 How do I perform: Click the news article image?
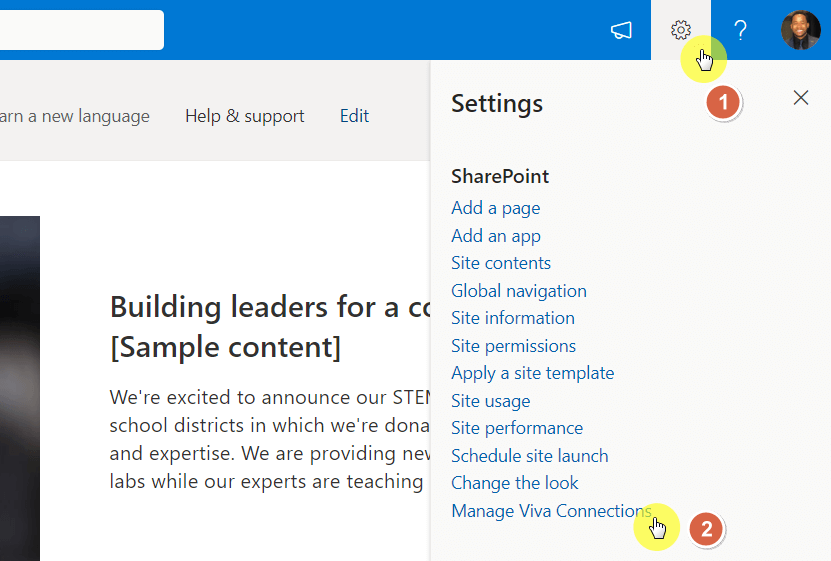20,388
